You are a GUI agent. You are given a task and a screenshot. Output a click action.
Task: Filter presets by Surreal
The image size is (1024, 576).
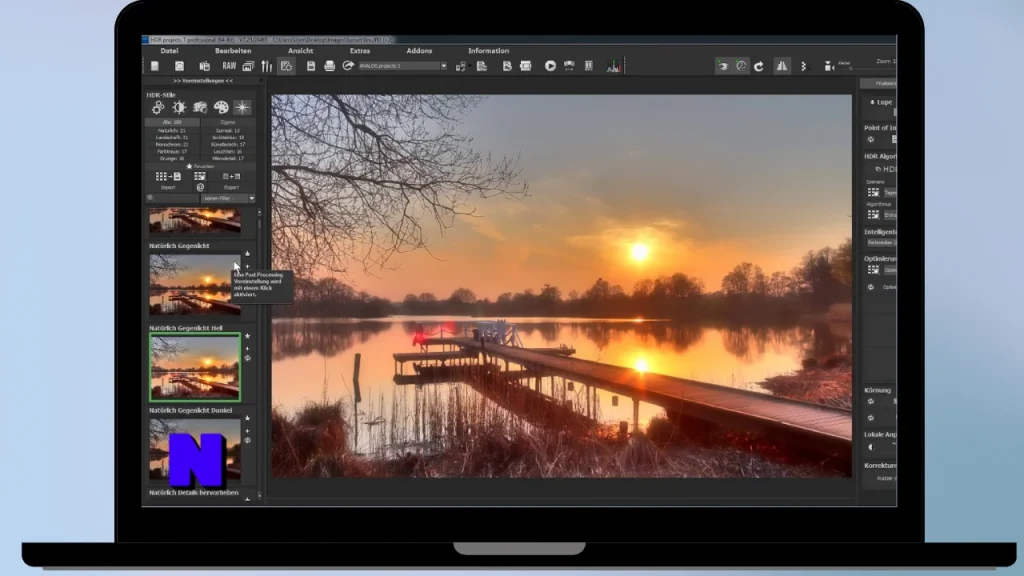(228, 131)
